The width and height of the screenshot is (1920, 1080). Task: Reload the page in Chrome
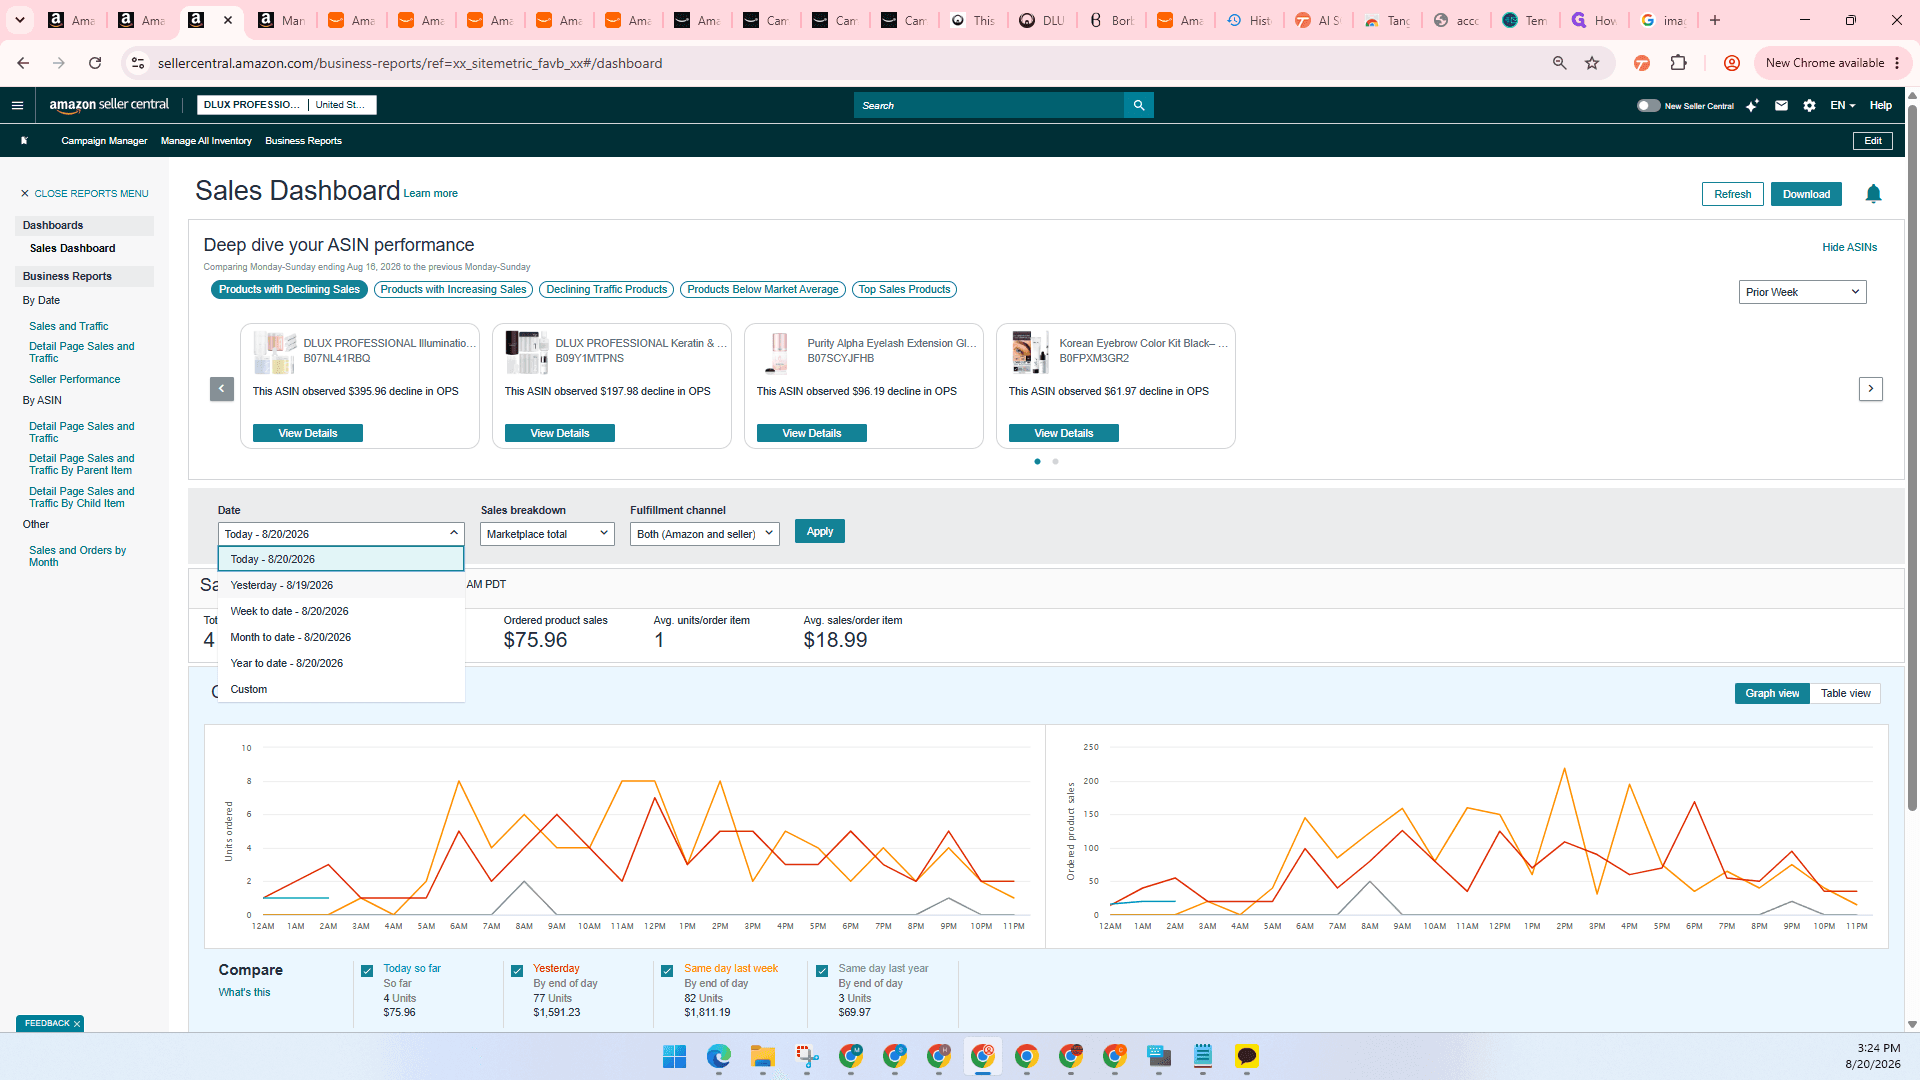pos(95,63)
